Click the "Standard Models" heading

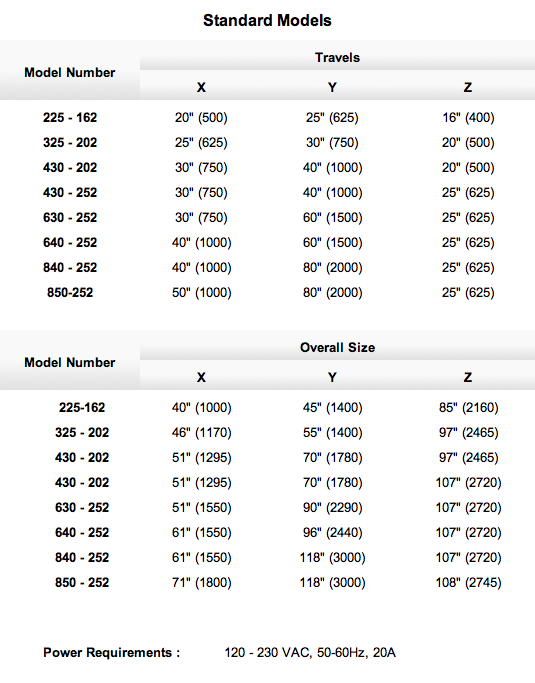267,20
